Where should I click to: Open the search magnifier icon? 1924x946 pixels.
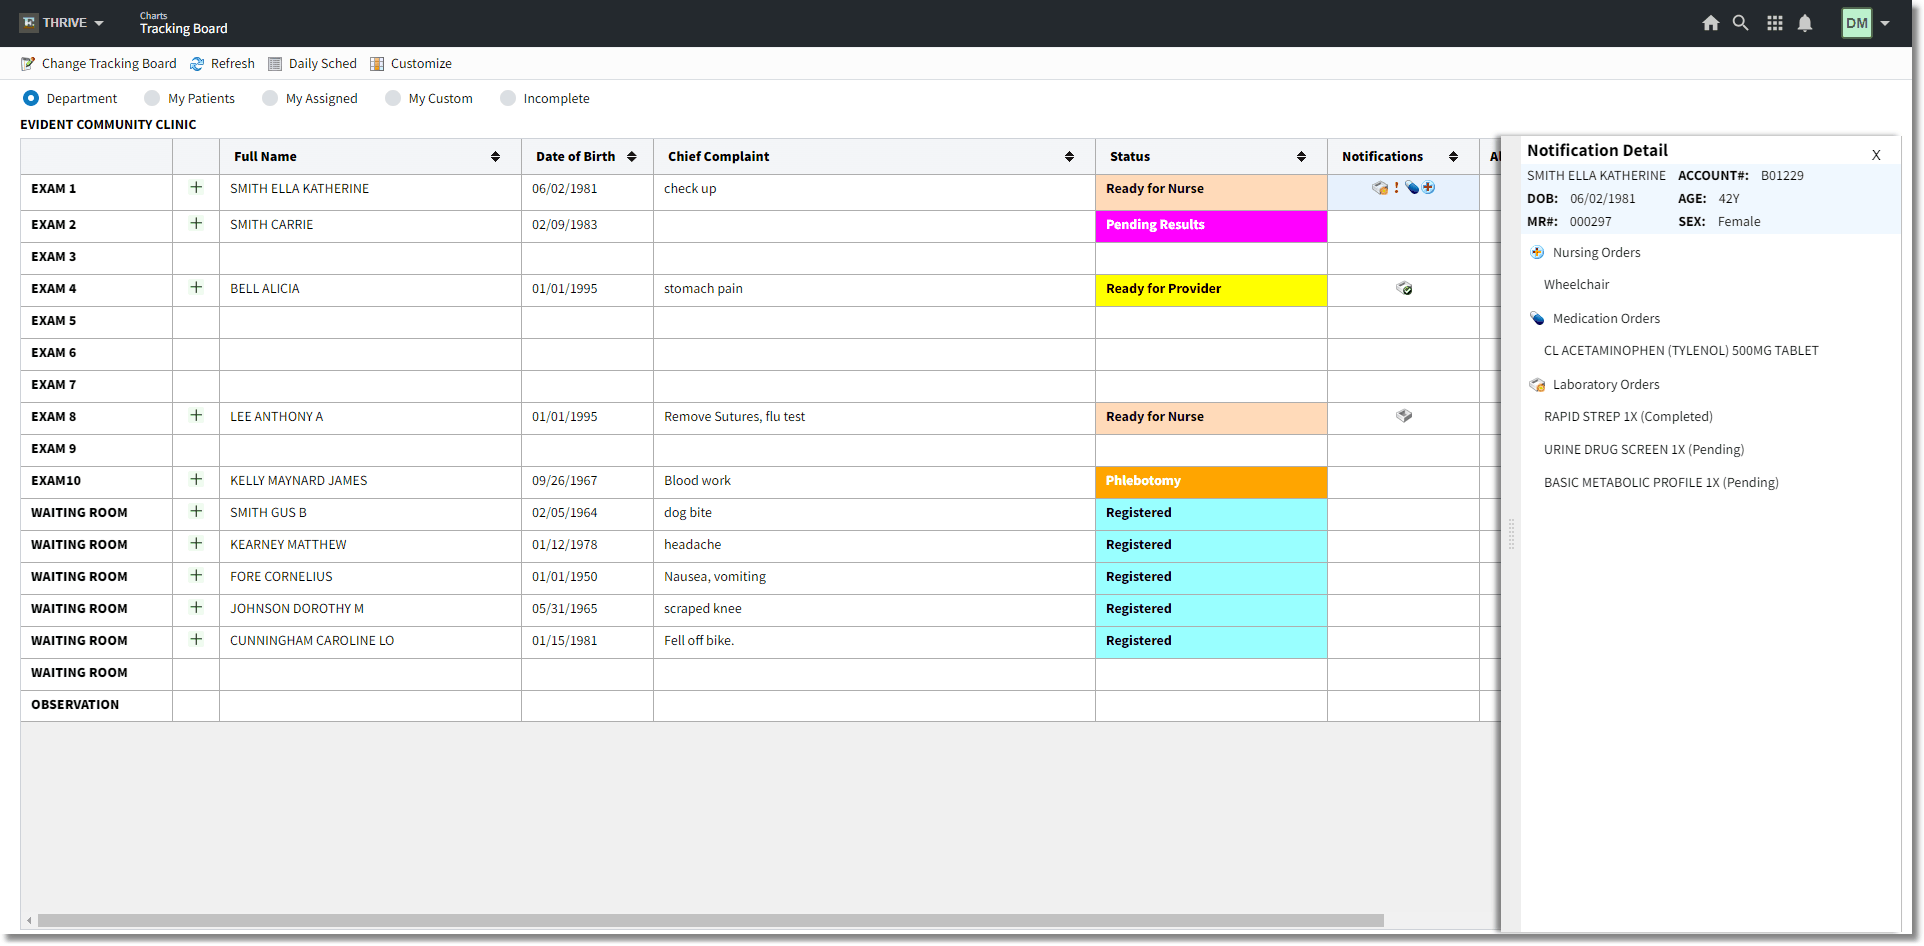[x=1740, y=23]
